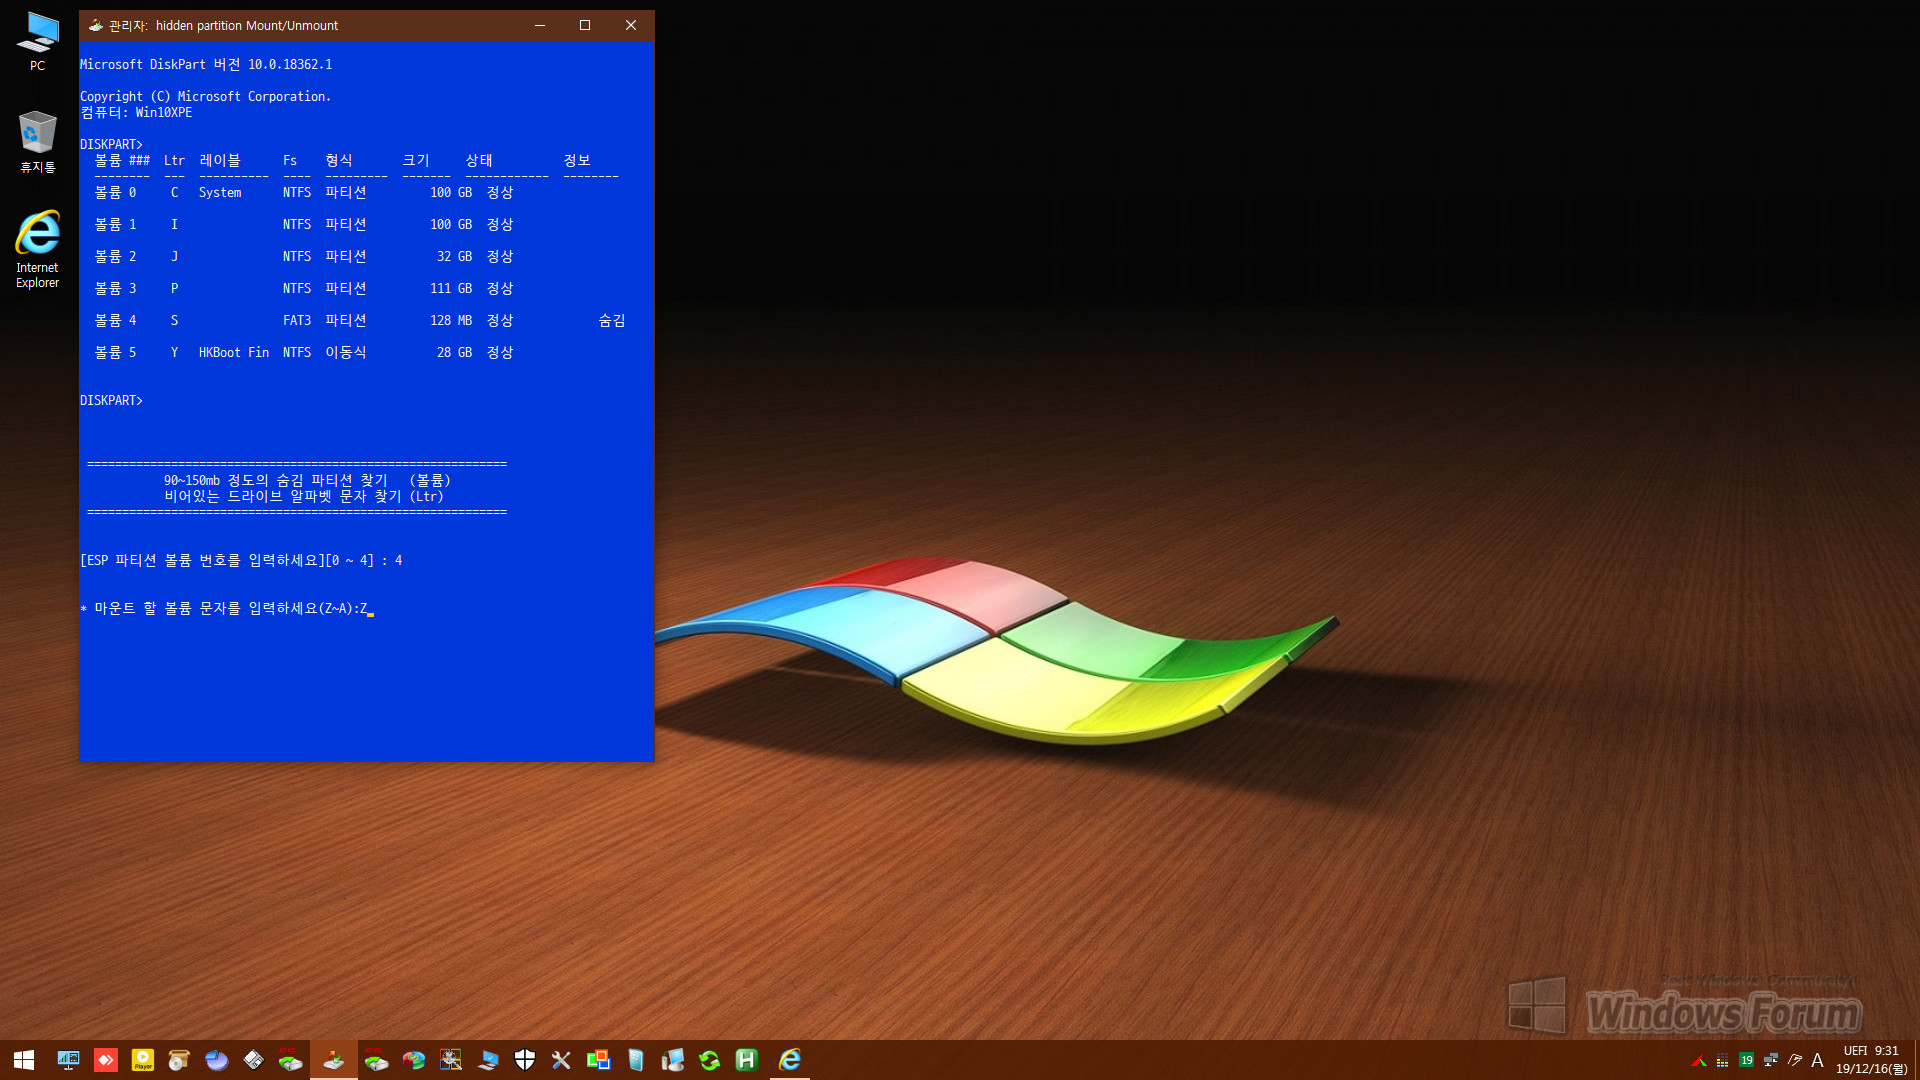
Task: Click the second DISKPART> prompt
Action: click(x=111, y=400)
